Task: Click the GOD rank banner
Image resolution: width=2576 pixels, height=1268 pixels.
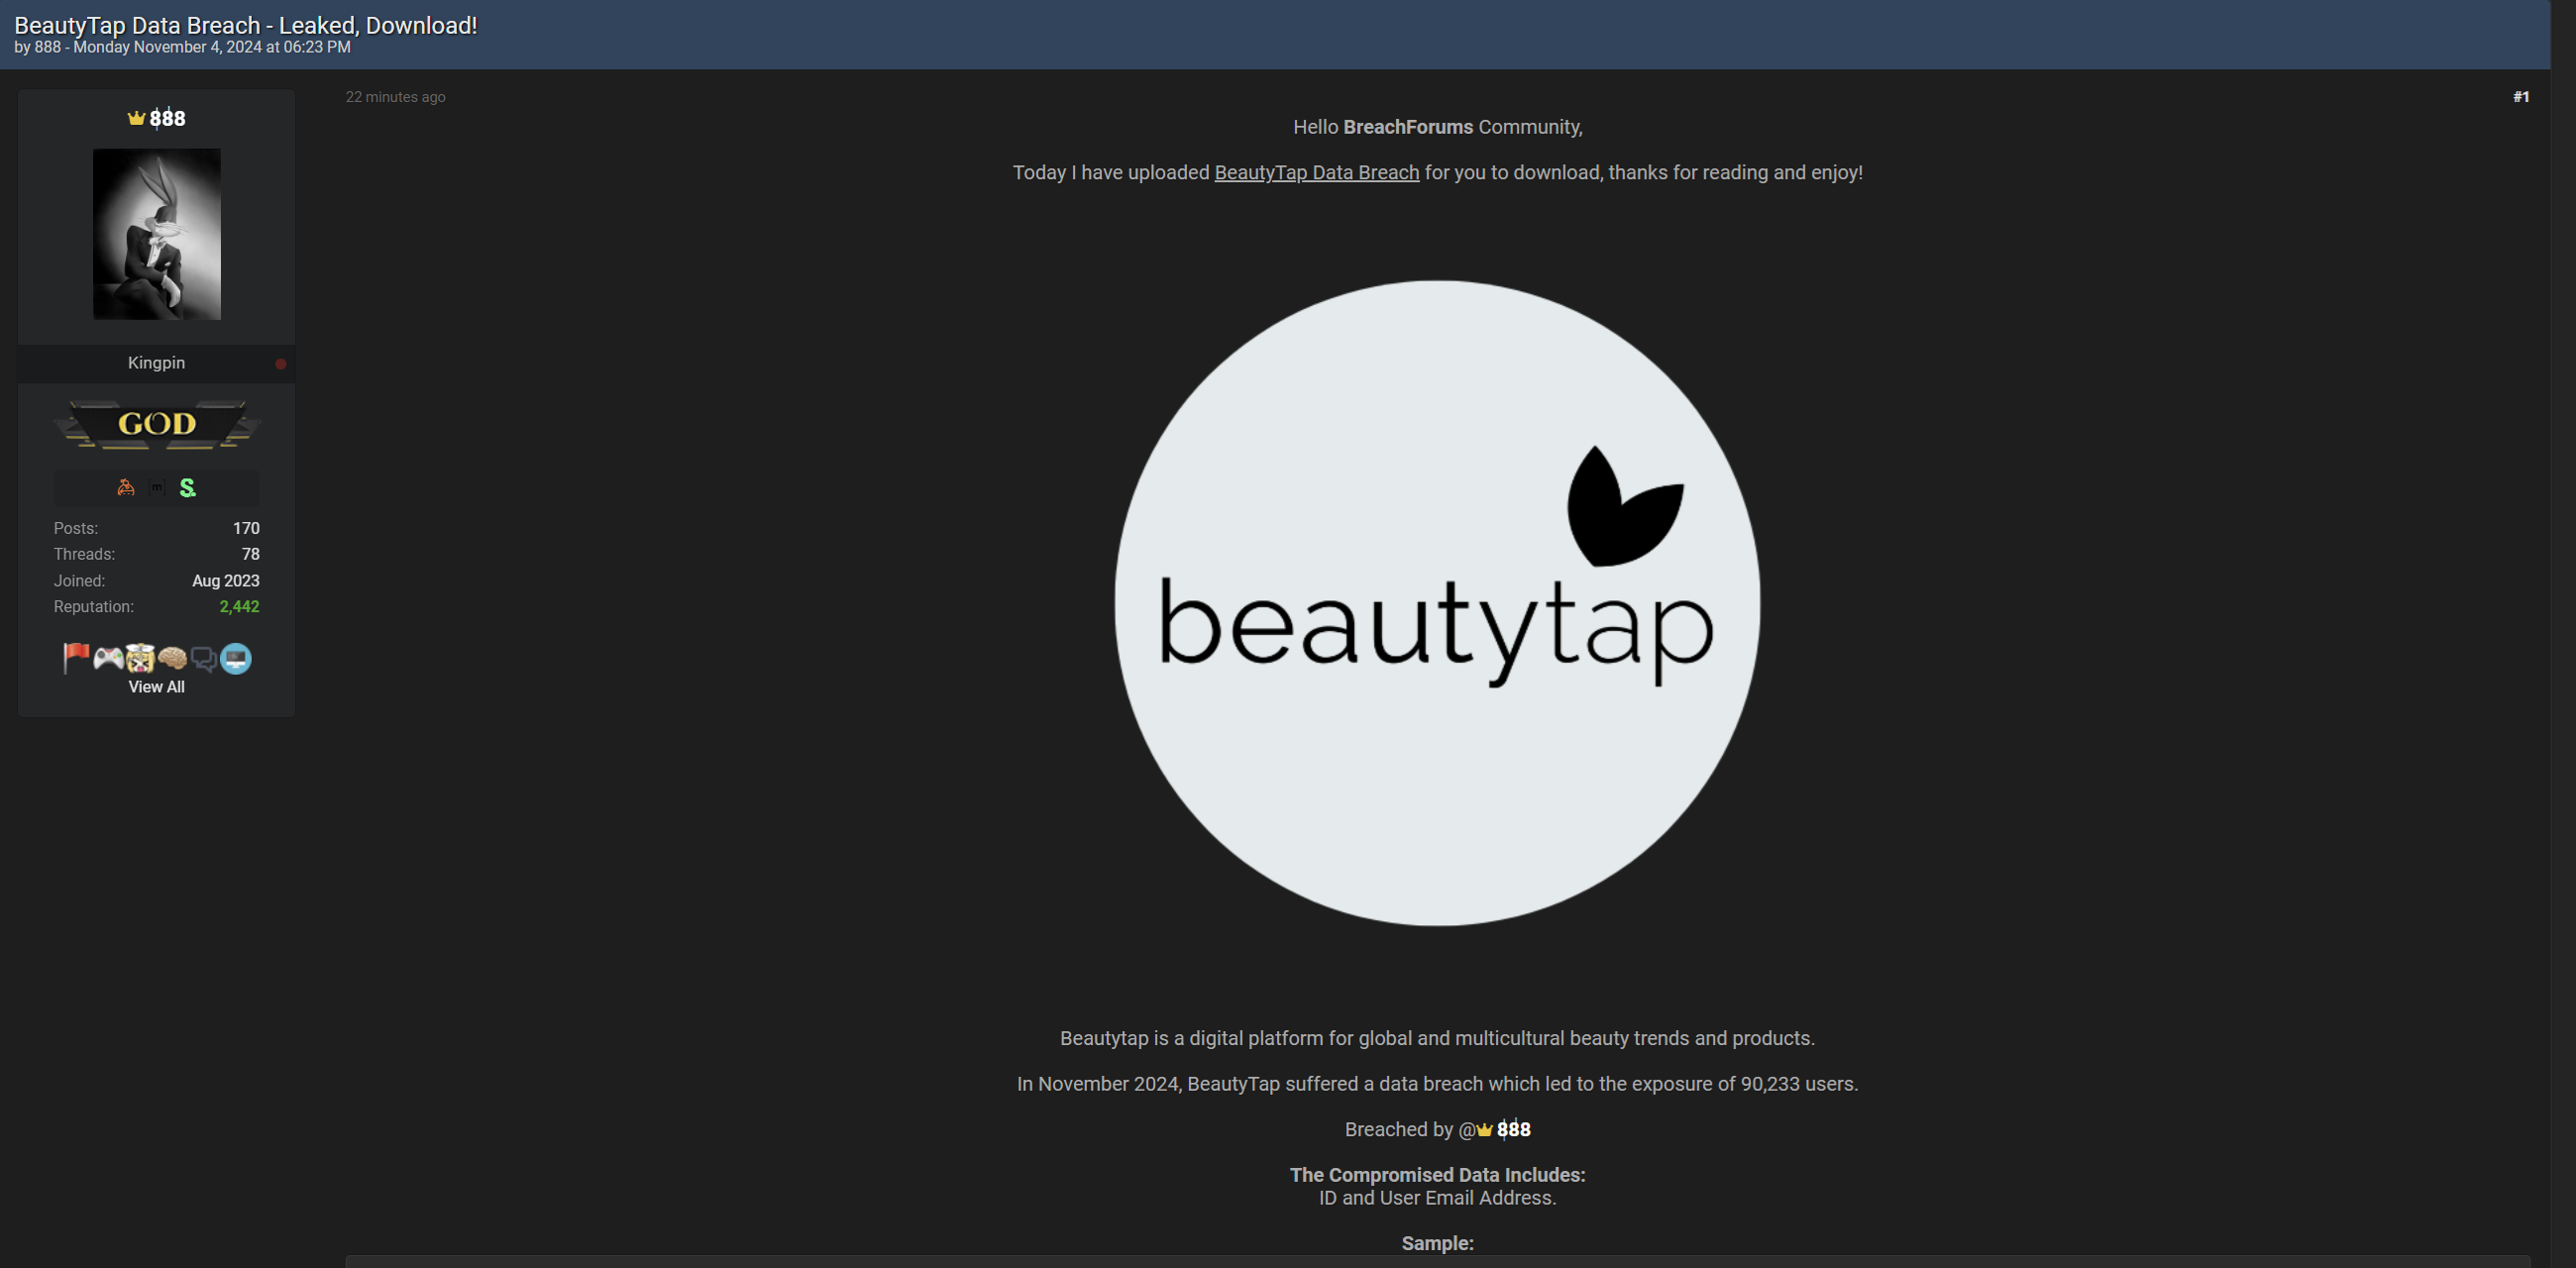Action: click(156, 424)
